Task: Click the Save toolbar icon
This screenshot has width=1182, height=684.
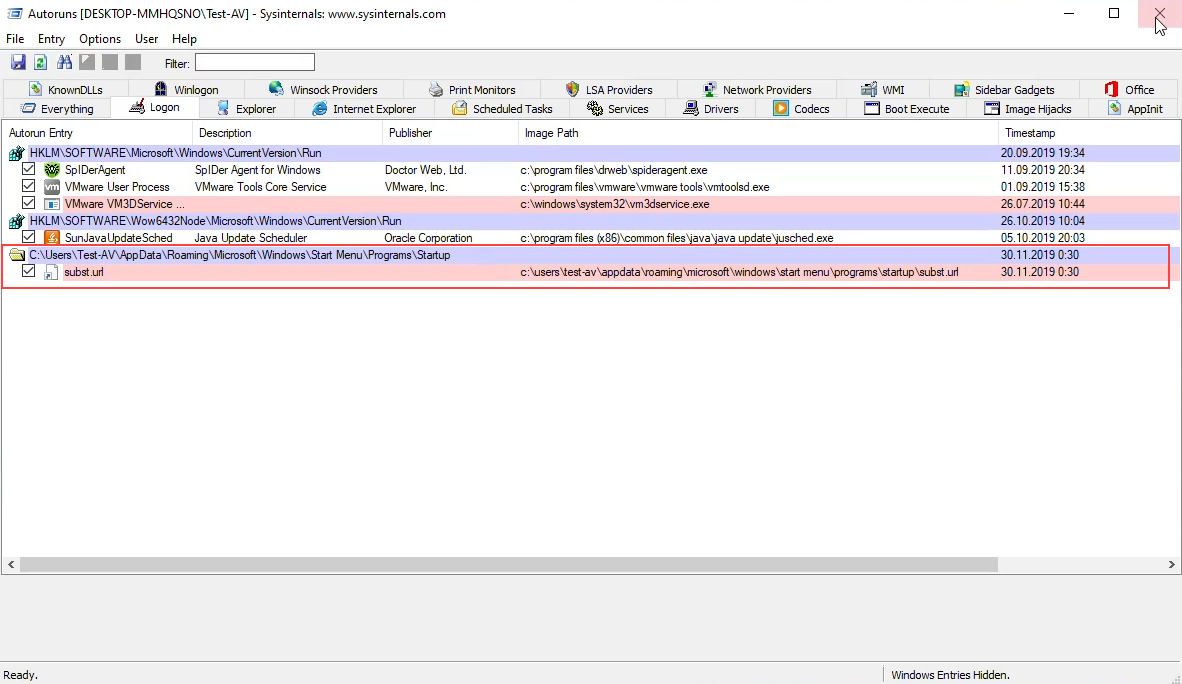Action: coord(18,63)
